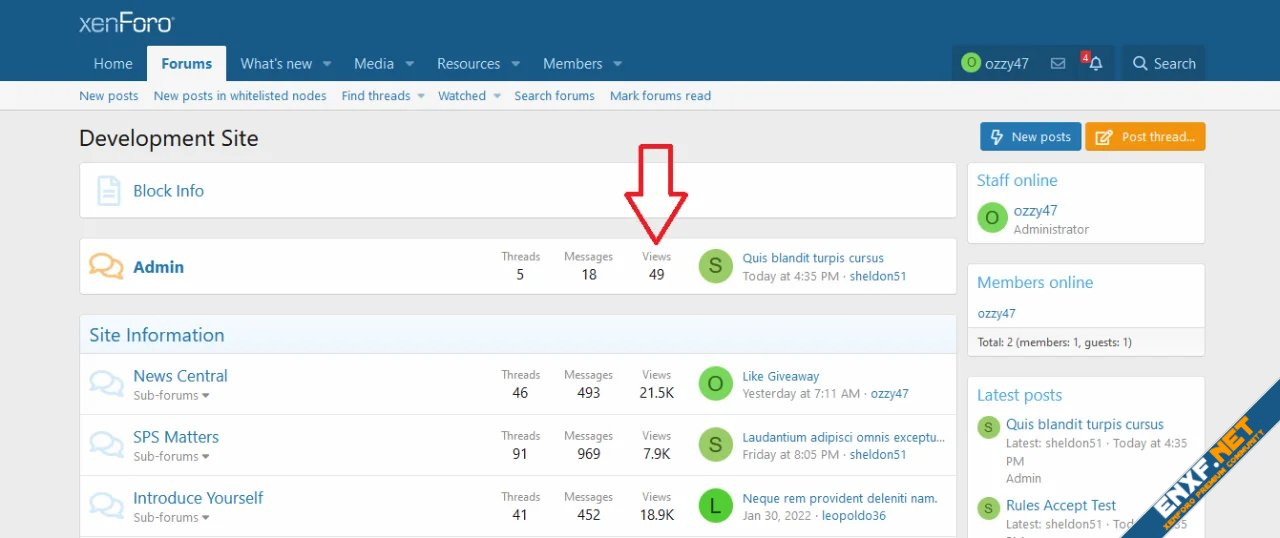Open the Members navigation tab
Image resolution: width=1280 pixels, height=538 pixels.
tap(572, 64)
